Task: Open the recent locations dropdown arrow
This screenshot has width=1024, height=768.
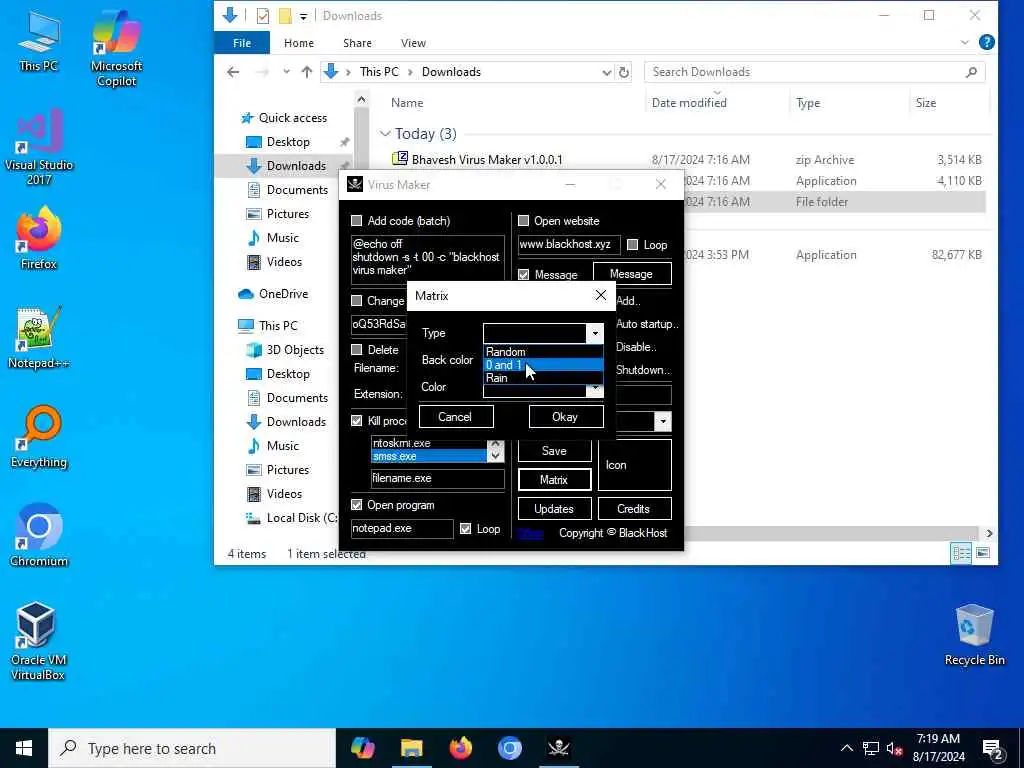Action: point(286,72)
